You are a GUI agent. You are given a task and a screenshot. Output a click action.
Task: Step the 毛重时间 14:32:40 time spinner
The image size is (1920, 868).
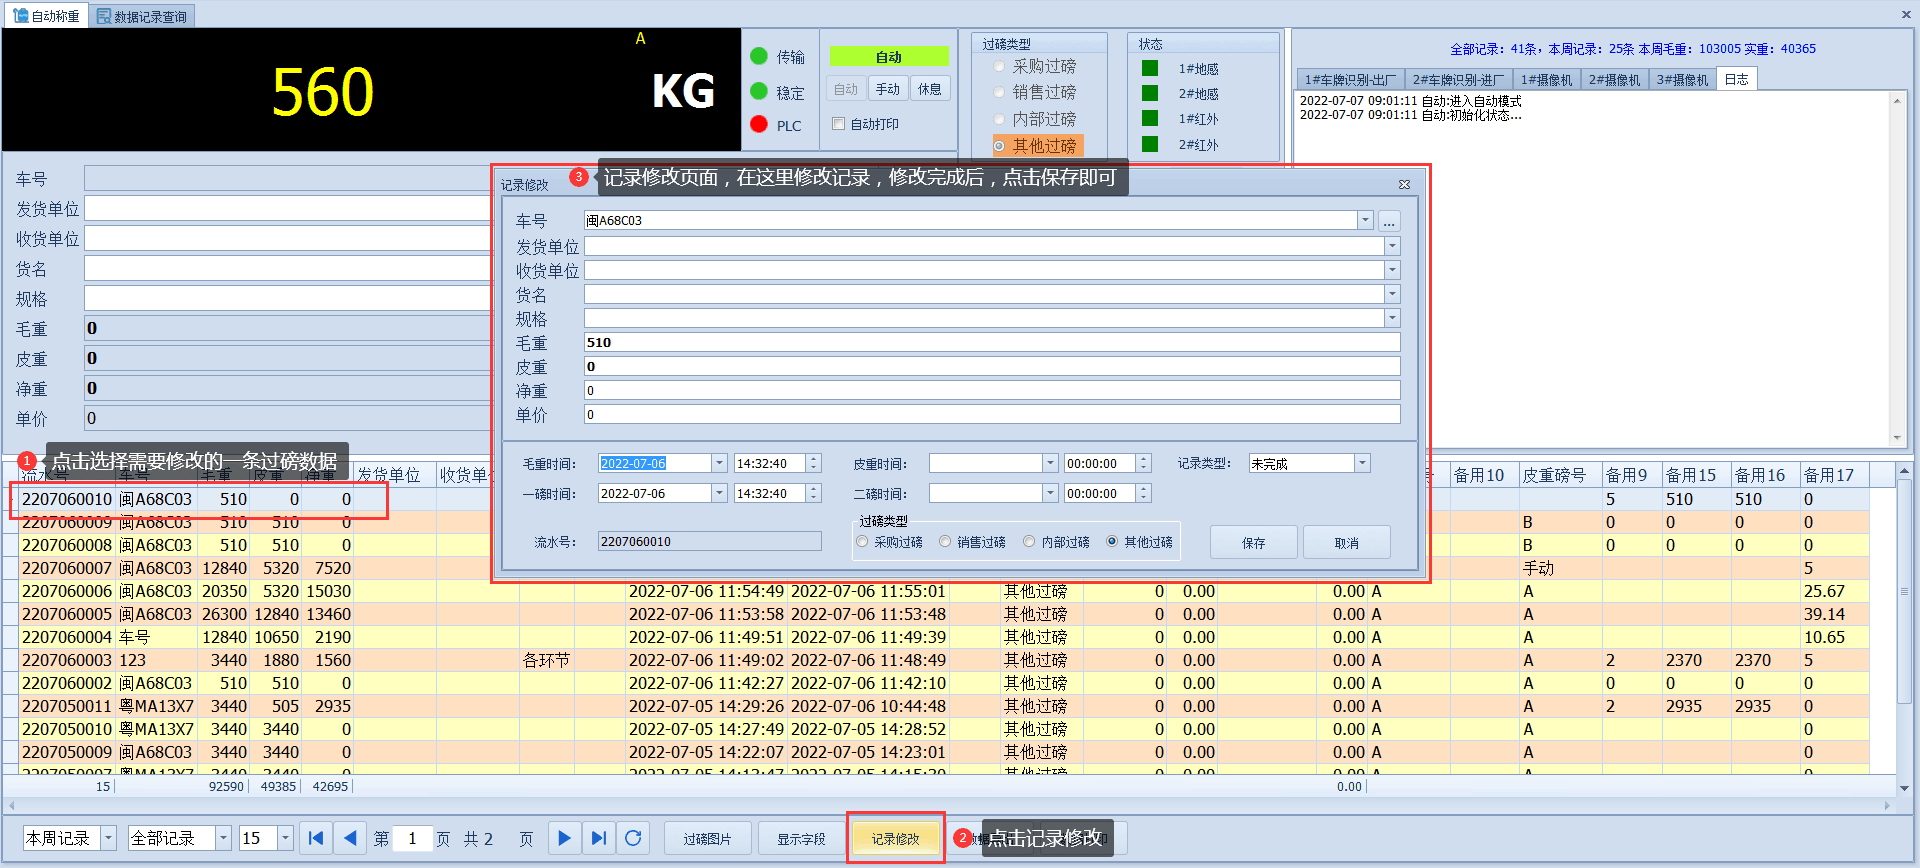(814, 463)
